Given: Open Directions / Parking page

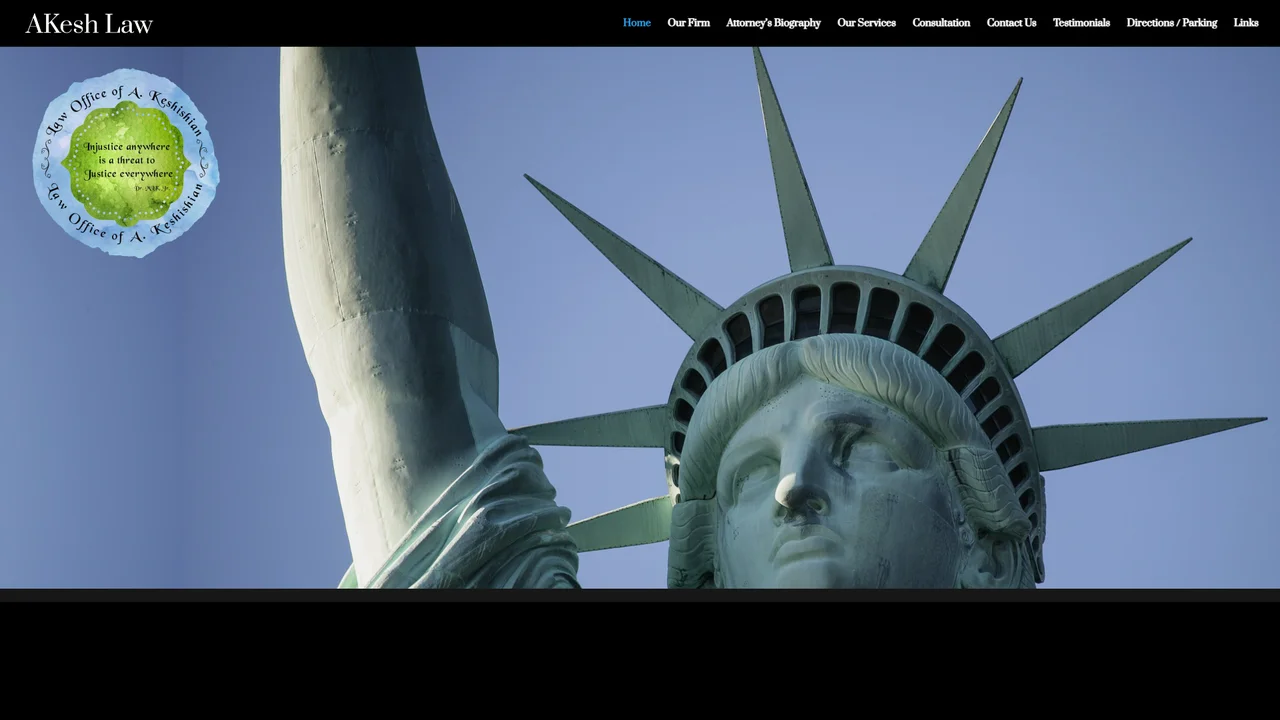Looking at the screenshot, I should (x=1172, y=23).
